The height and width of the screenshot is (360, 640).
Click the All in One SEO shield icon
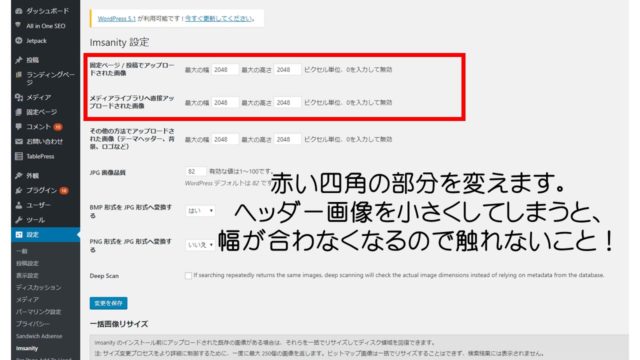coord(19,26)
